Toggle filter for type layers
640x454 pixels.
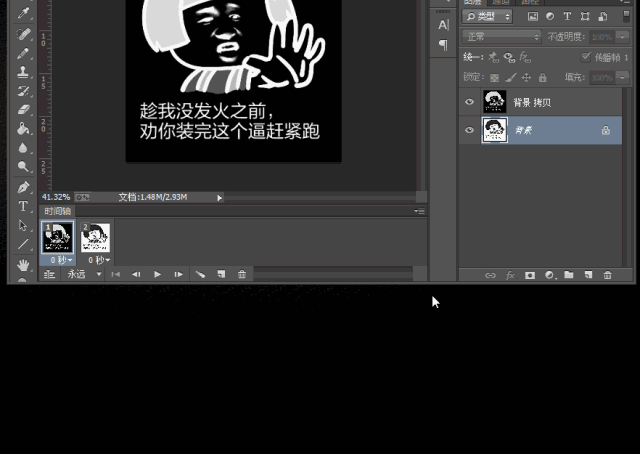pos(567,16)
